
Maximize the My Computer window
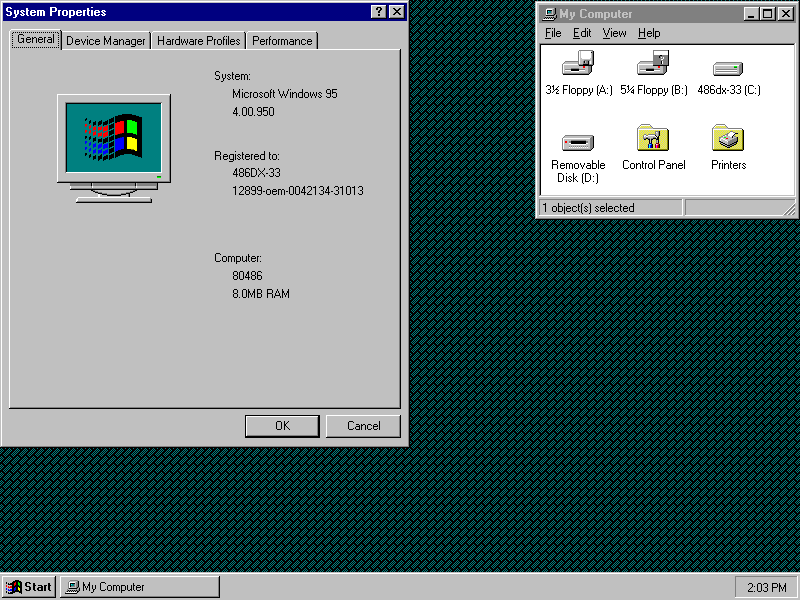[767, 14]
